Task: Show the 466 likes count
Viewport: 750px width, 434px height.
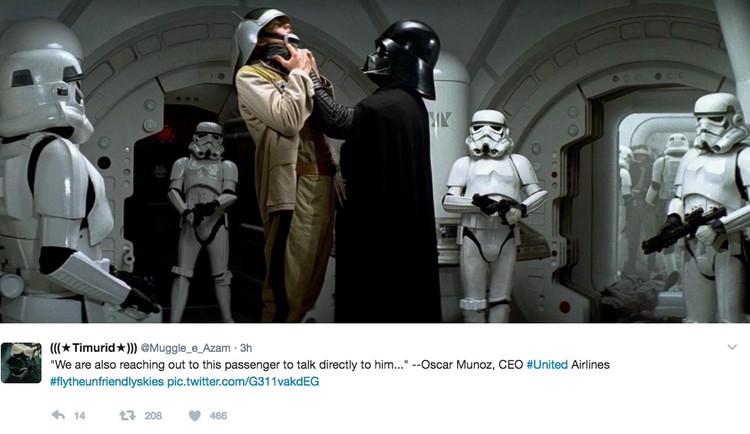Action: coord(218,416)
